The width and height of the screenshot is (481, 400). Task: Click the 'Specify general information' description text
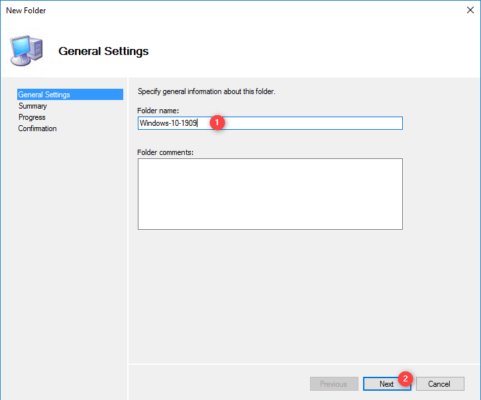point(206,91)
